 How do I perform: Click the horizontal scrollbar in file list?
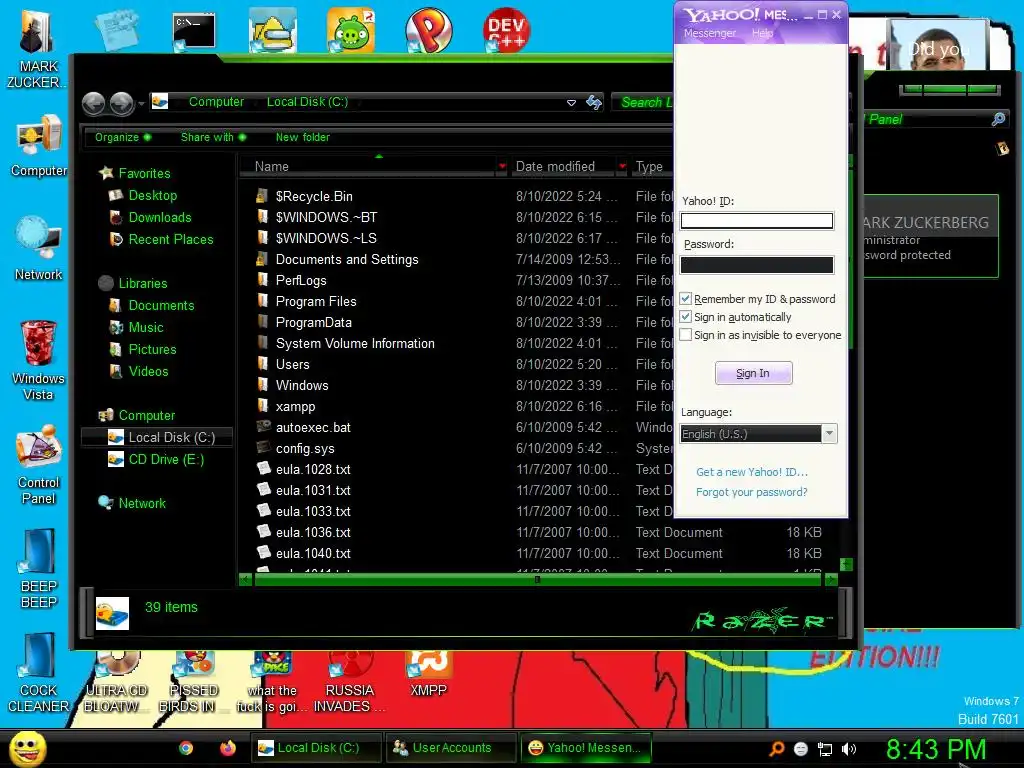coord(537,579)
